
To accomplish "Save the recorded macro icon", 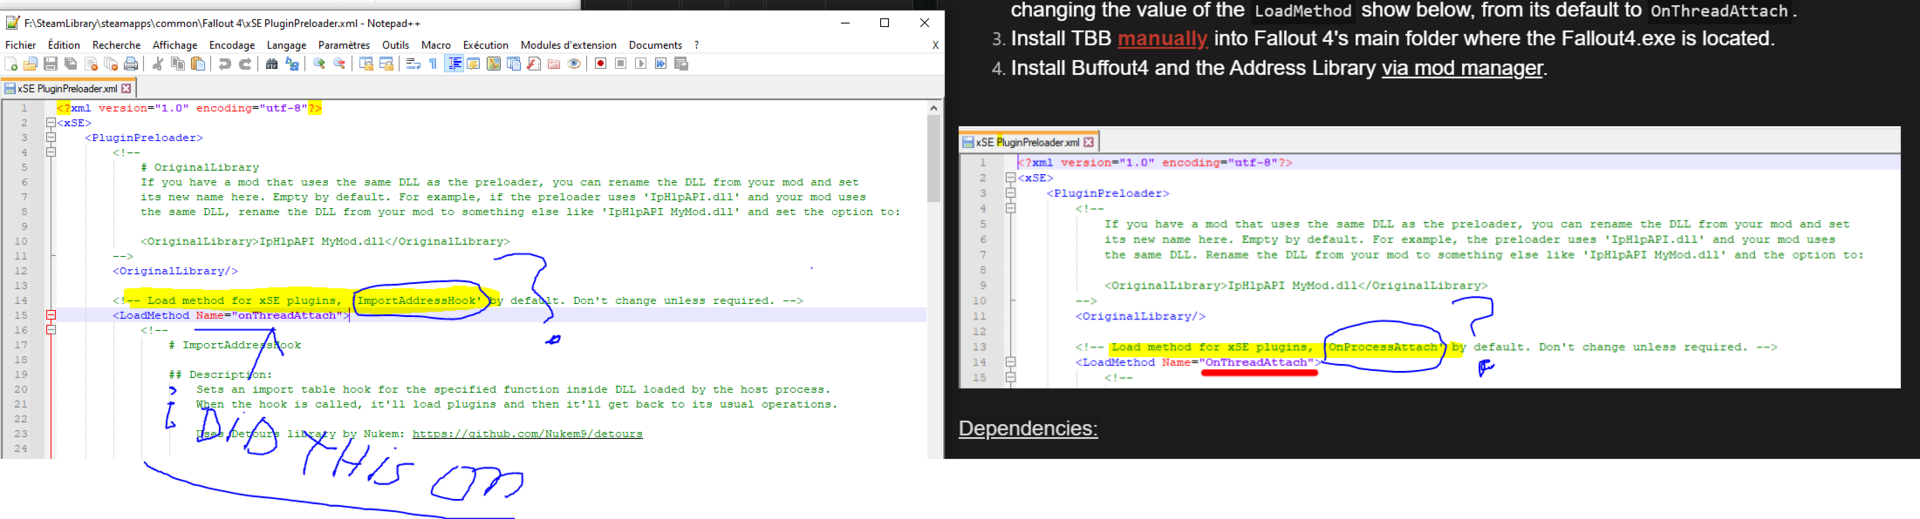I will (681, 64).
